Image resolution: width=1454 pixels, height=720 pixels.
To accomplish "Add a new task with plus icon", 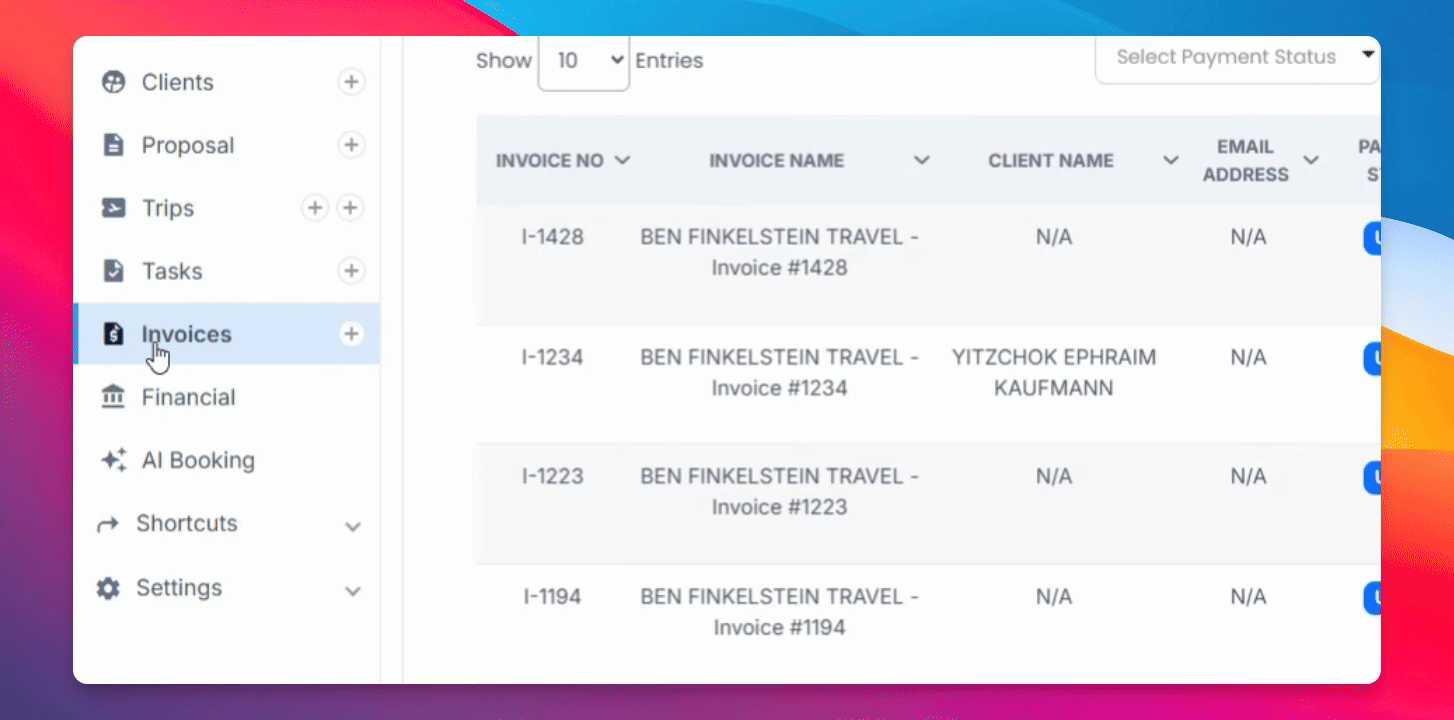I will click(351, 271).
